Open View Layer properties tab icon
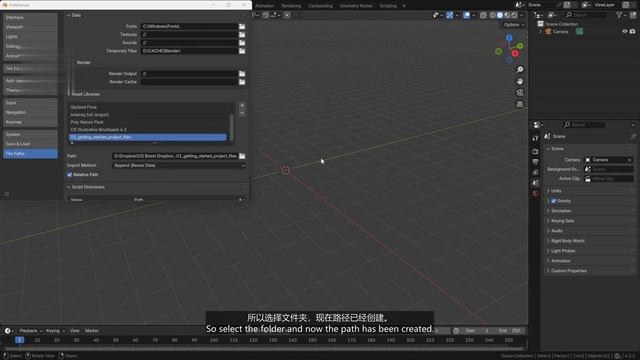 (x=535, y=172)
